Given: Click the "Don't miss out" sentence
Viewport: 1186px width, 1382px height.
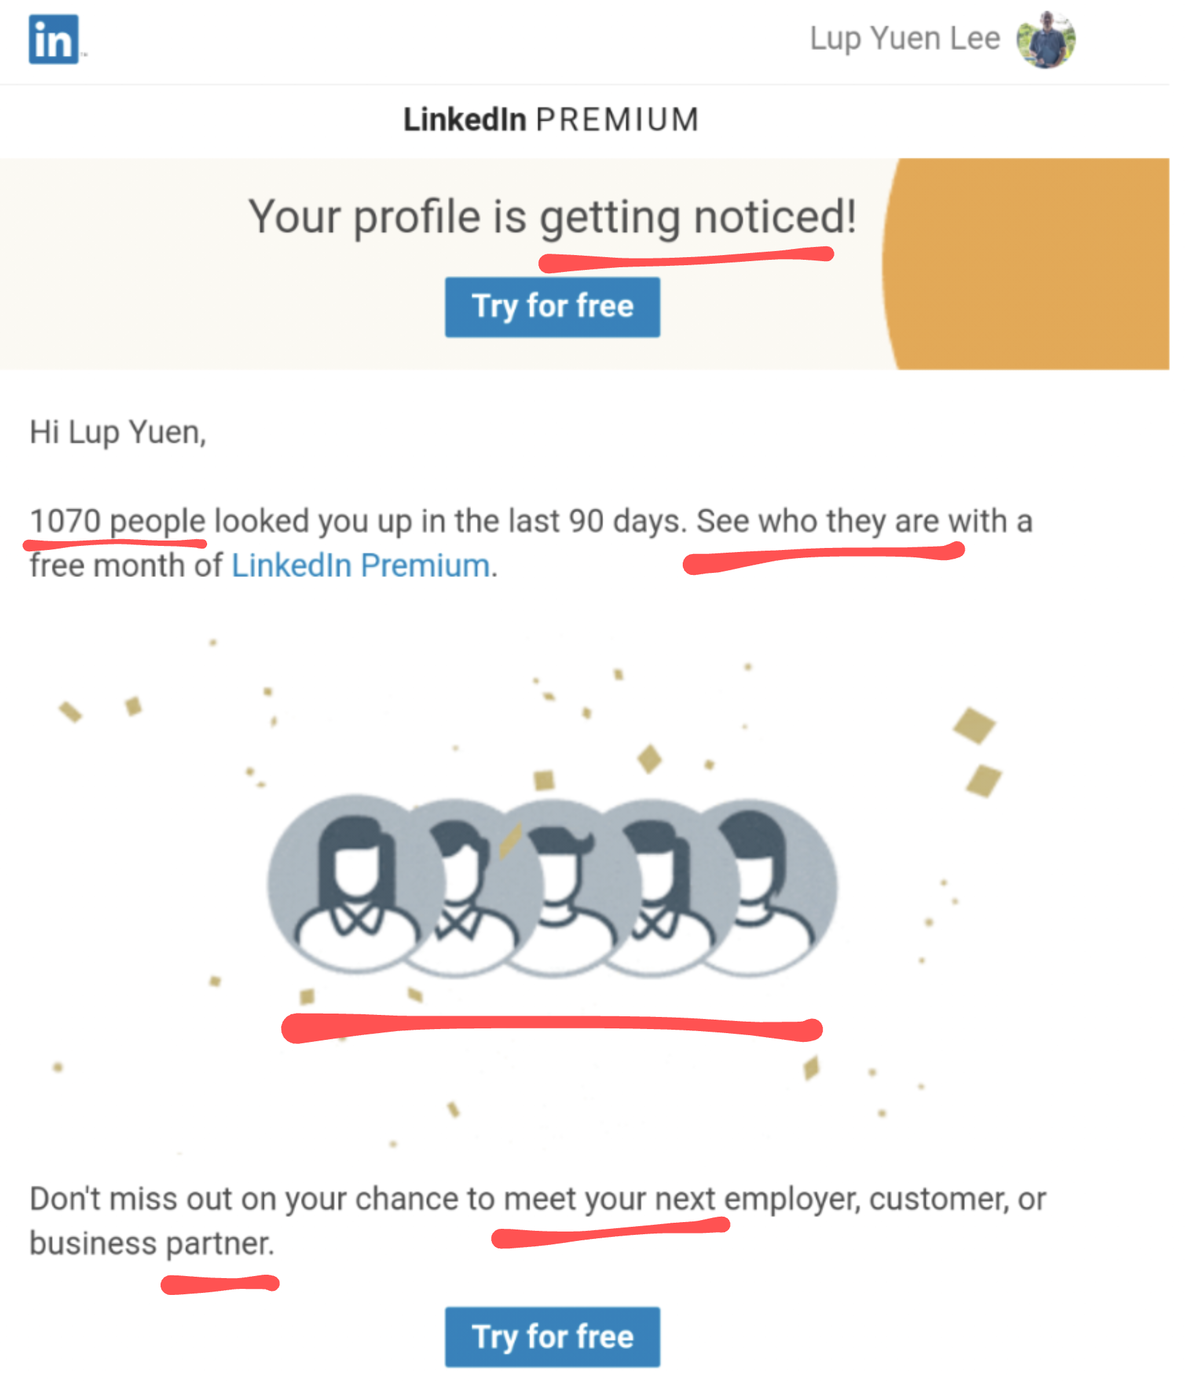Looking at the screenshot, I should [x=537, y=1198].
